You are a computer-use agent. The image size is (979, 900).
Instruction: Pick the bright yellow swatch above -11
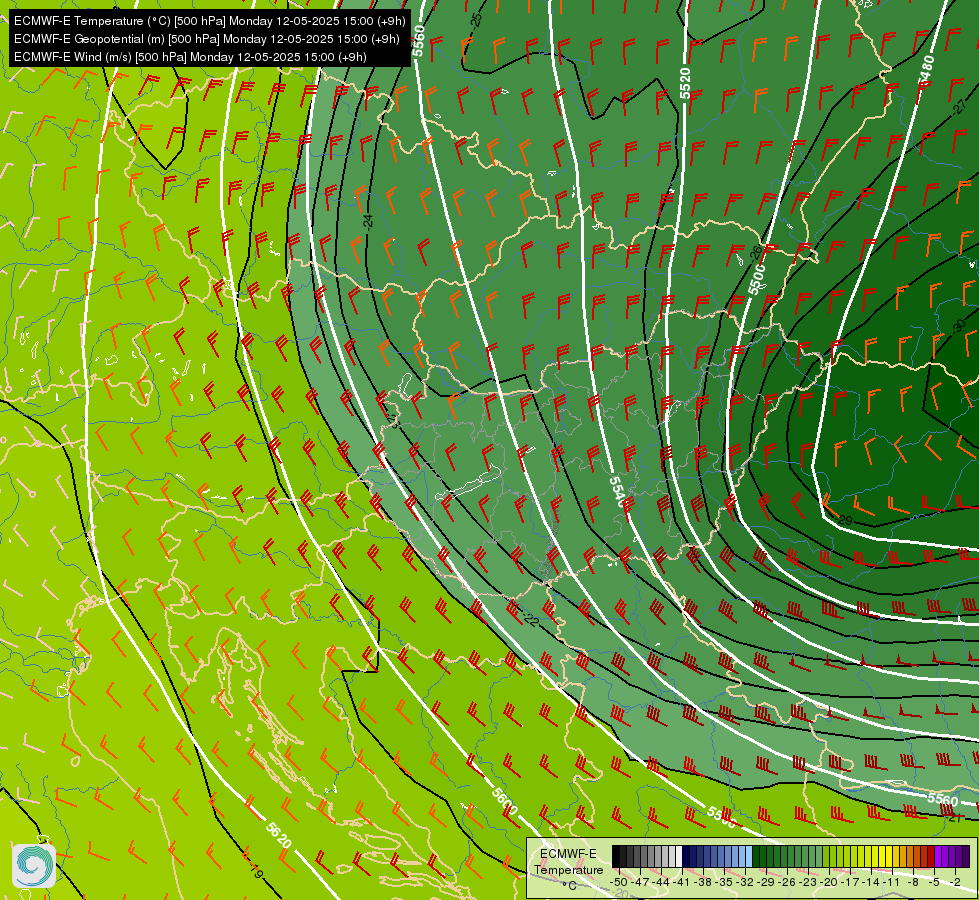[x=889, y=856]
